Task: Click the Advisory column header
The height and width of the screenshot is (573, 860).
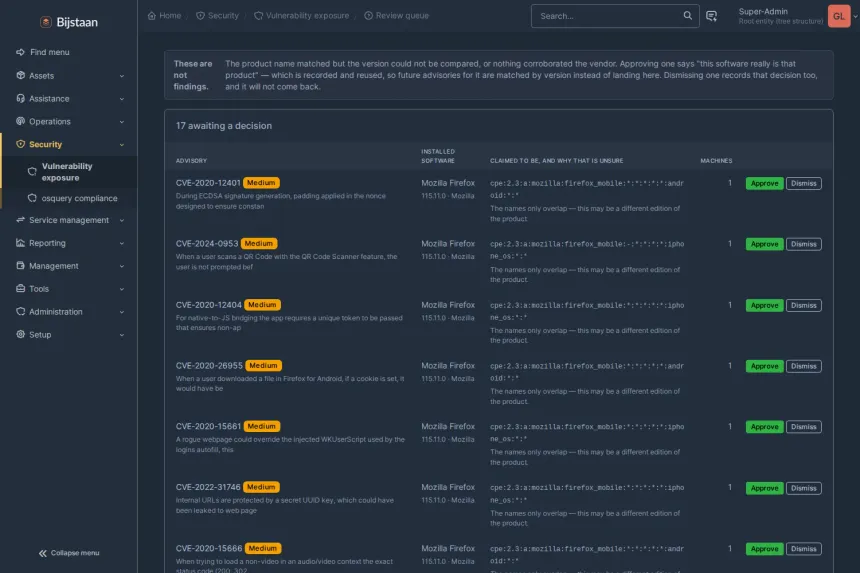Action: [191, 161]
